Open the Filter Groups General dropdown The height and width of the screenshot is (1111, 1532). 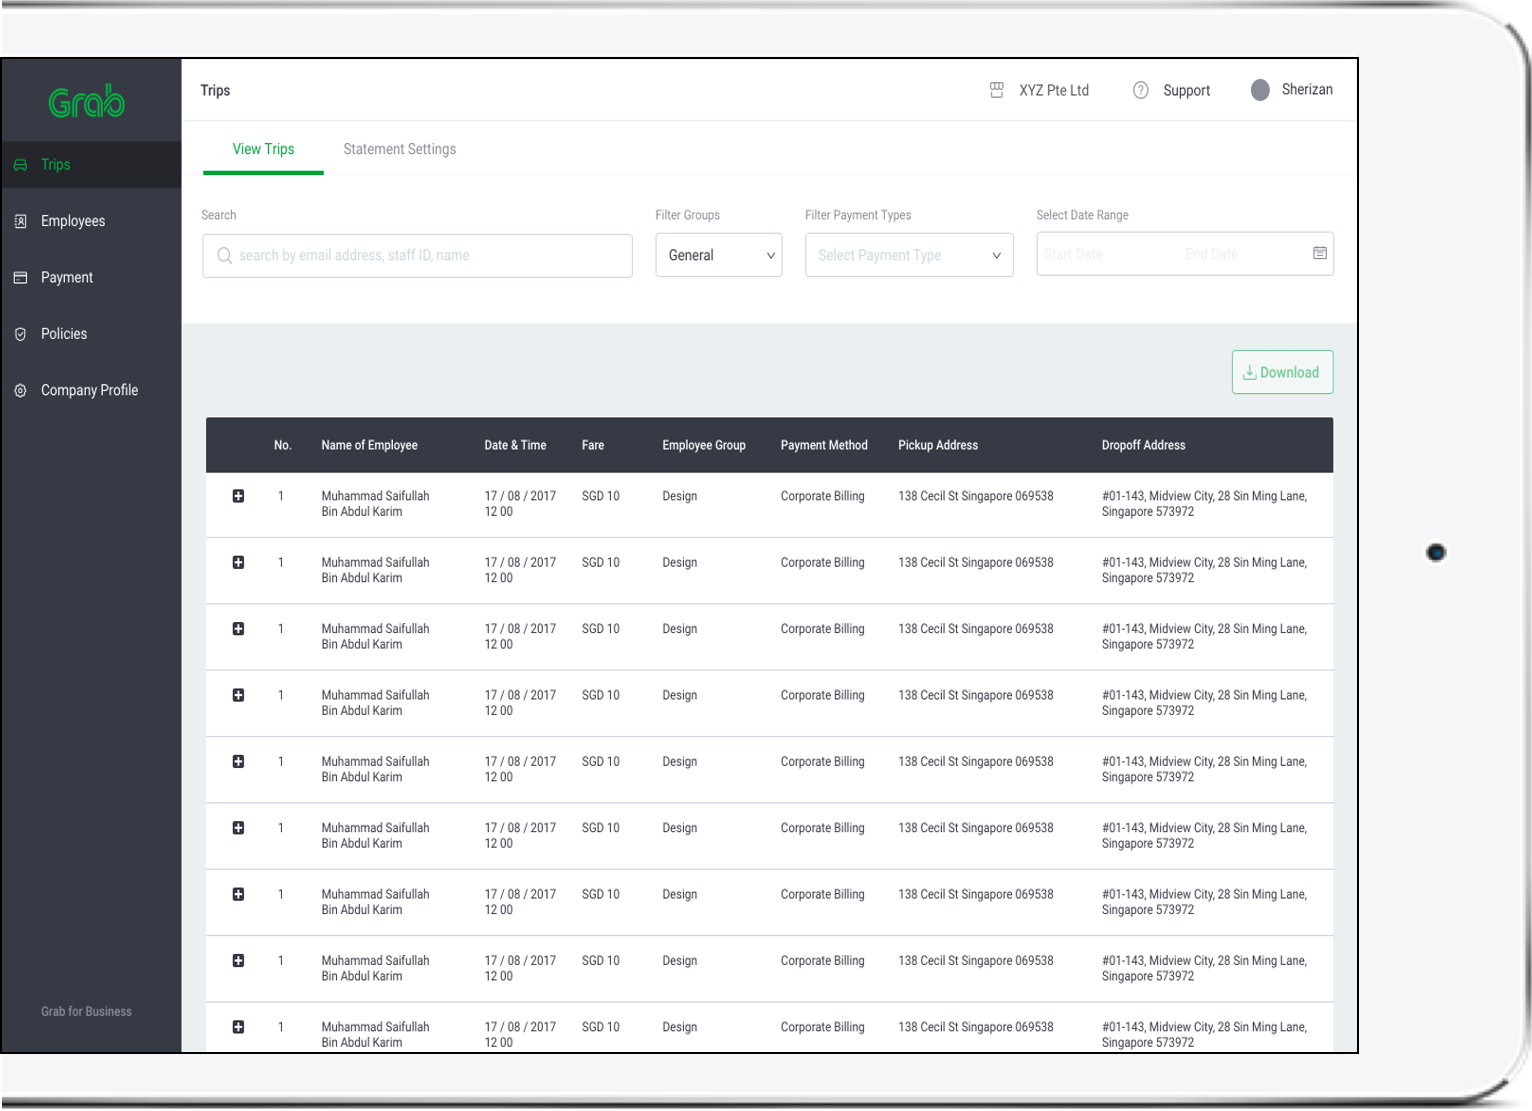(x=718, y=255)
